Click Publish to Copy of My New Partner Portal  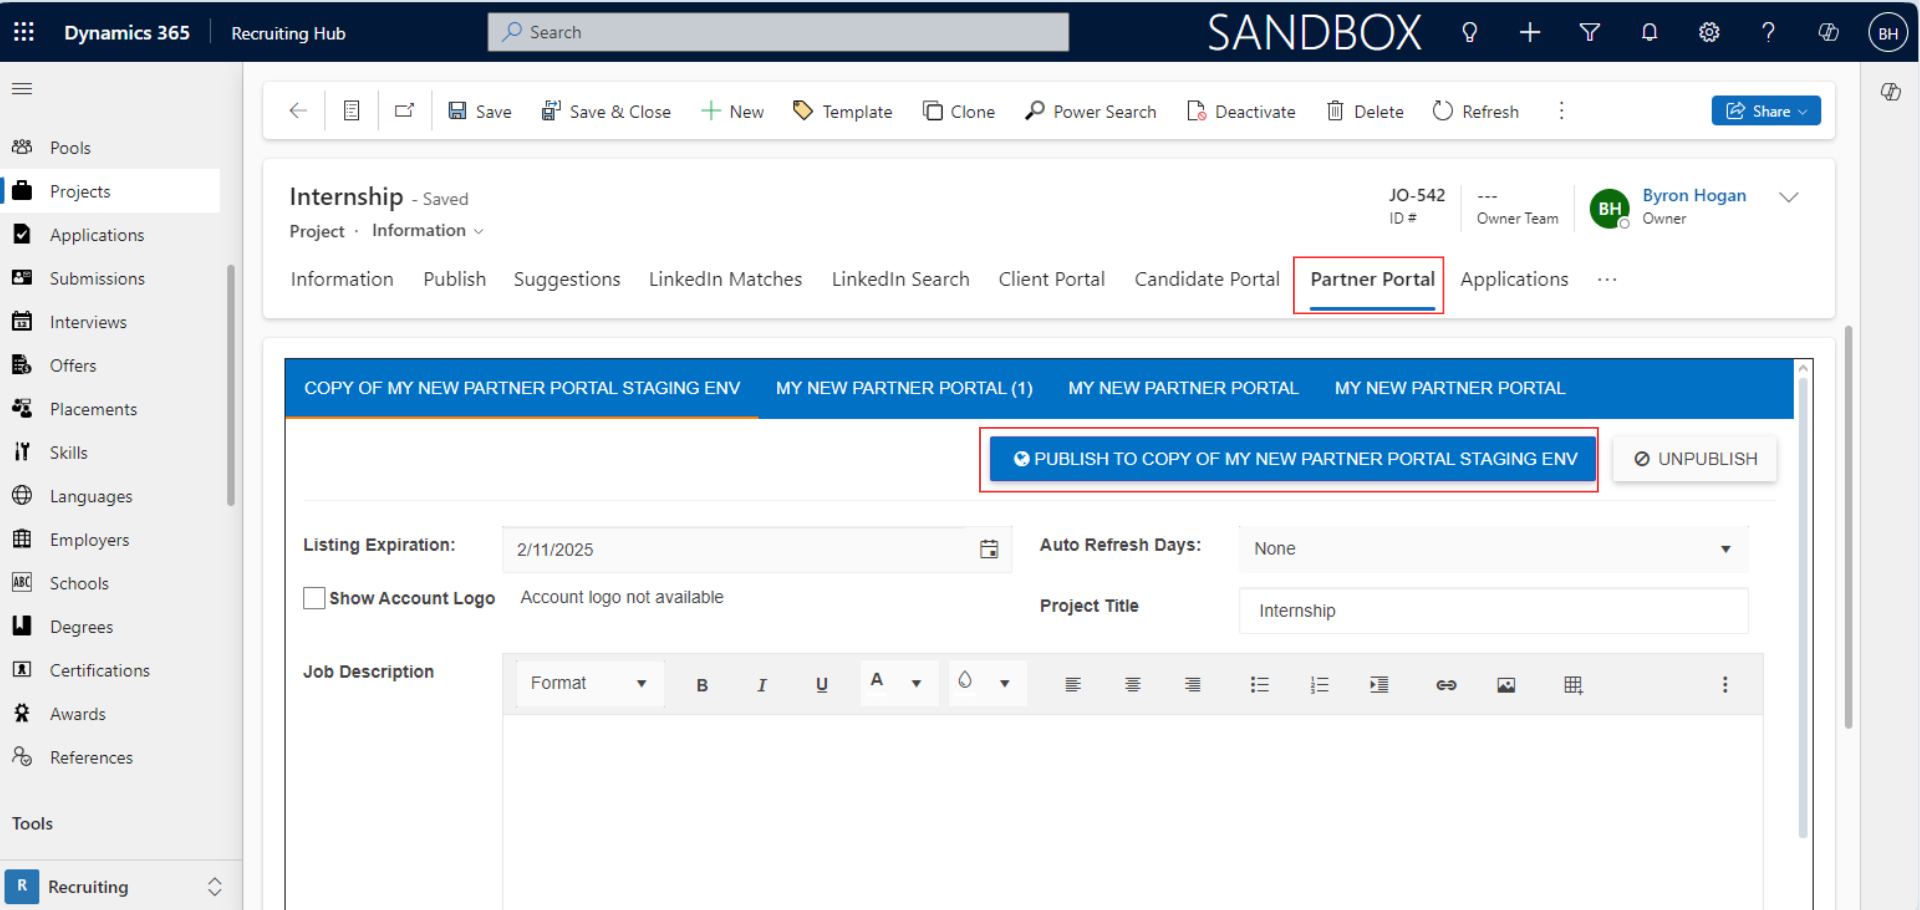pos(1293,459)
